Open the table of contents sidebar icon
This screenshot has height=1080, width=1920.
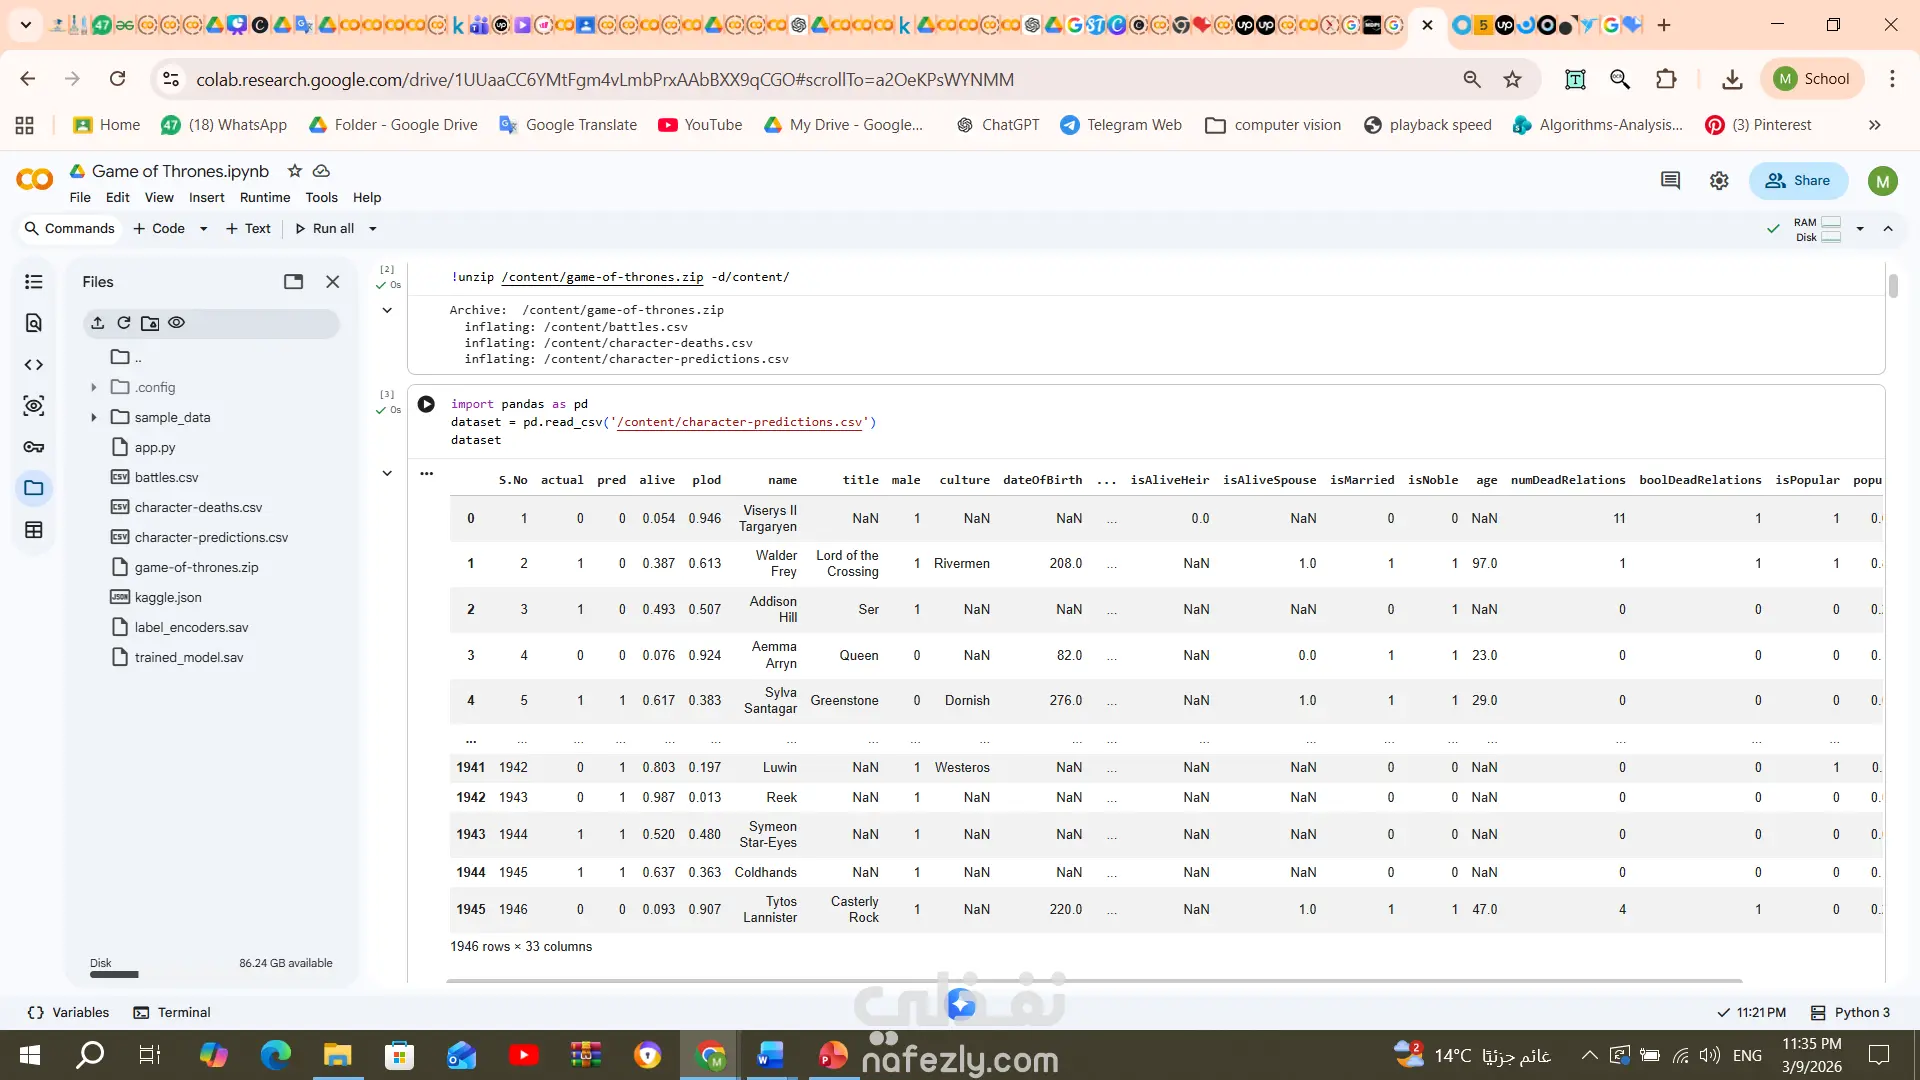pyautogui.click(x=33, y=282)
